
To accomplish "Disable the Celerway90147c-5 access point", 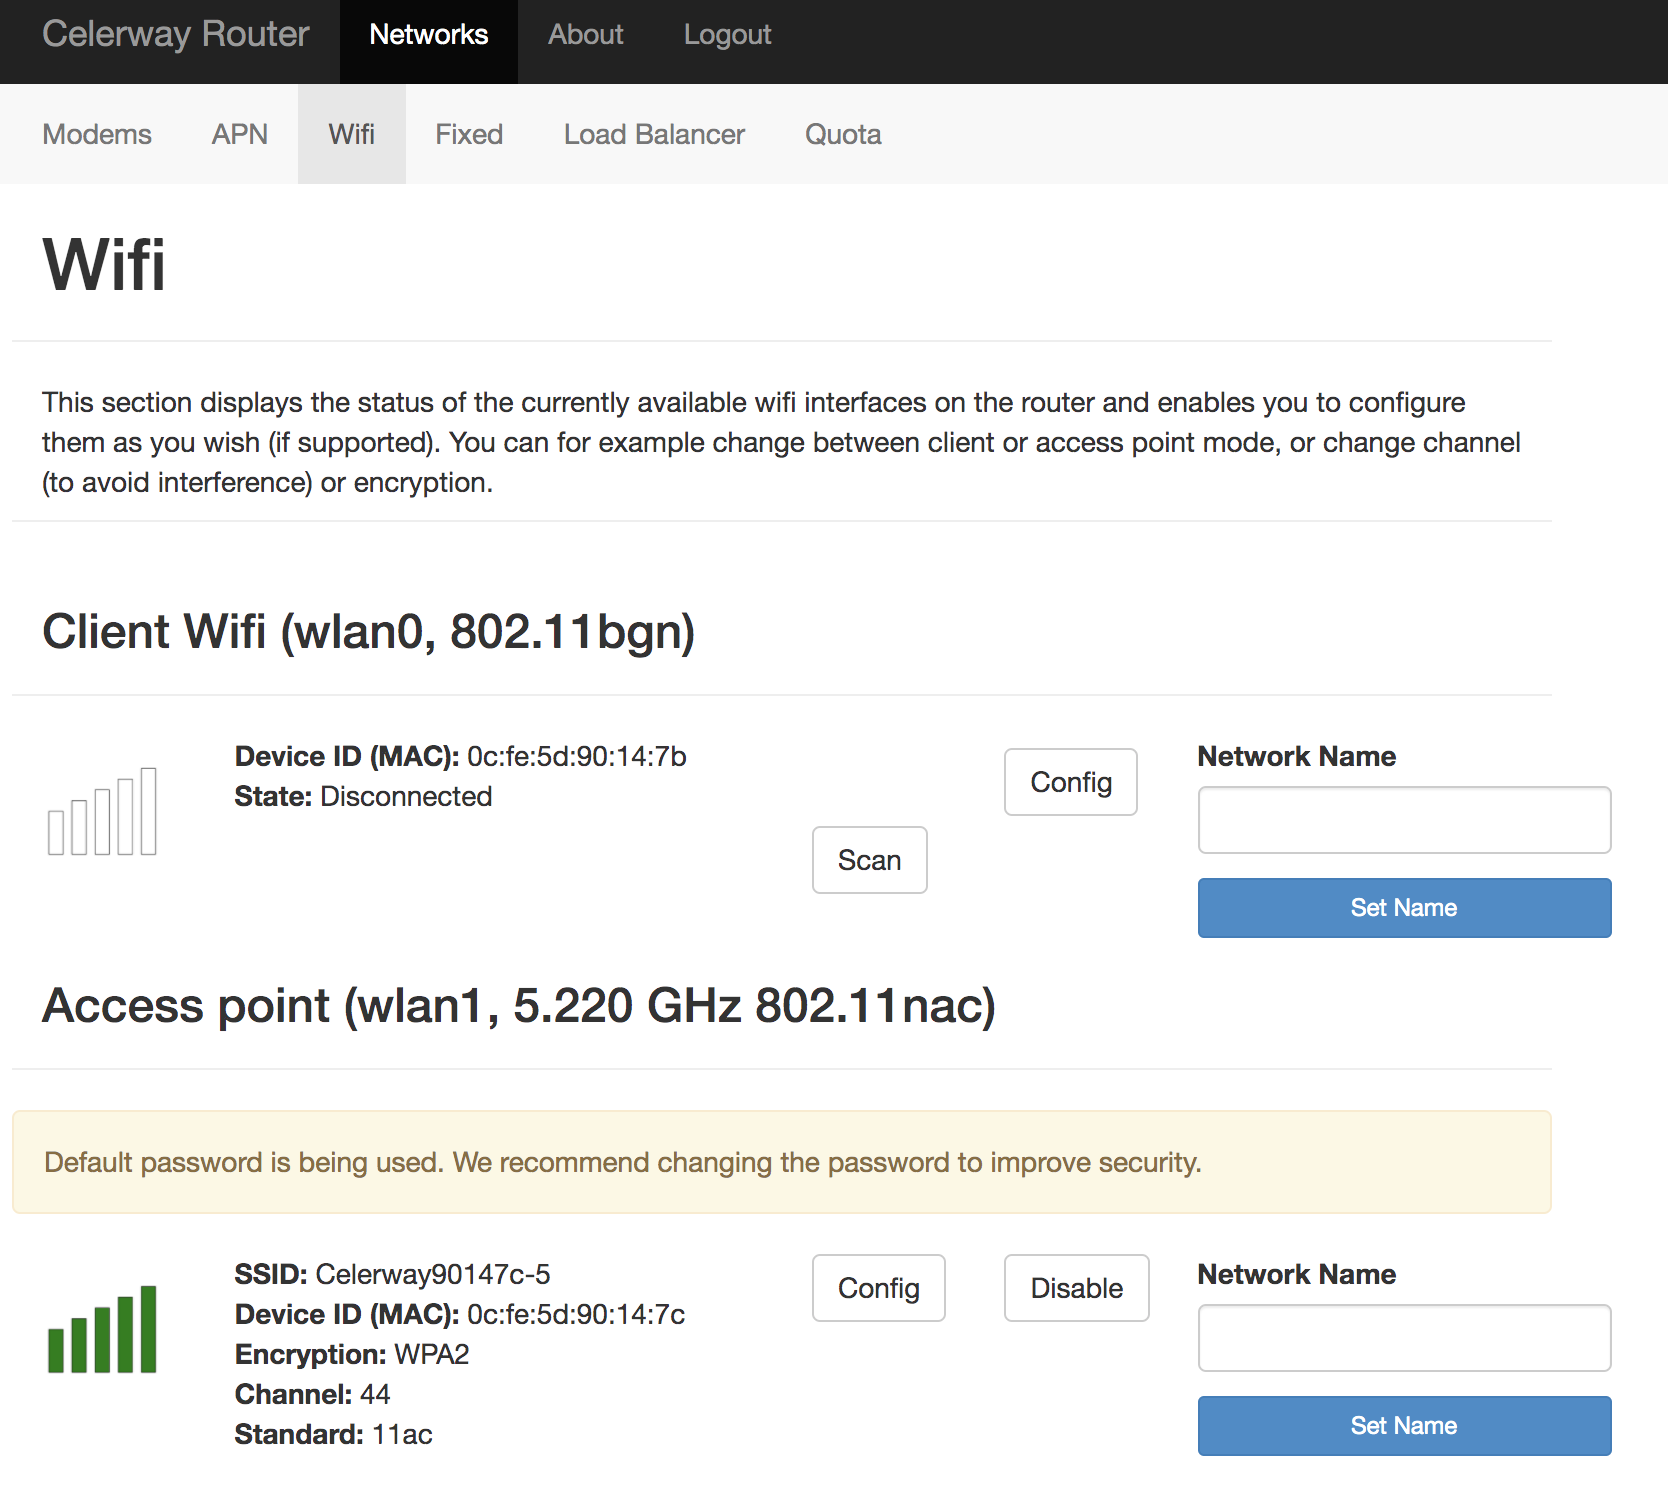I will coord(1076,1288).
